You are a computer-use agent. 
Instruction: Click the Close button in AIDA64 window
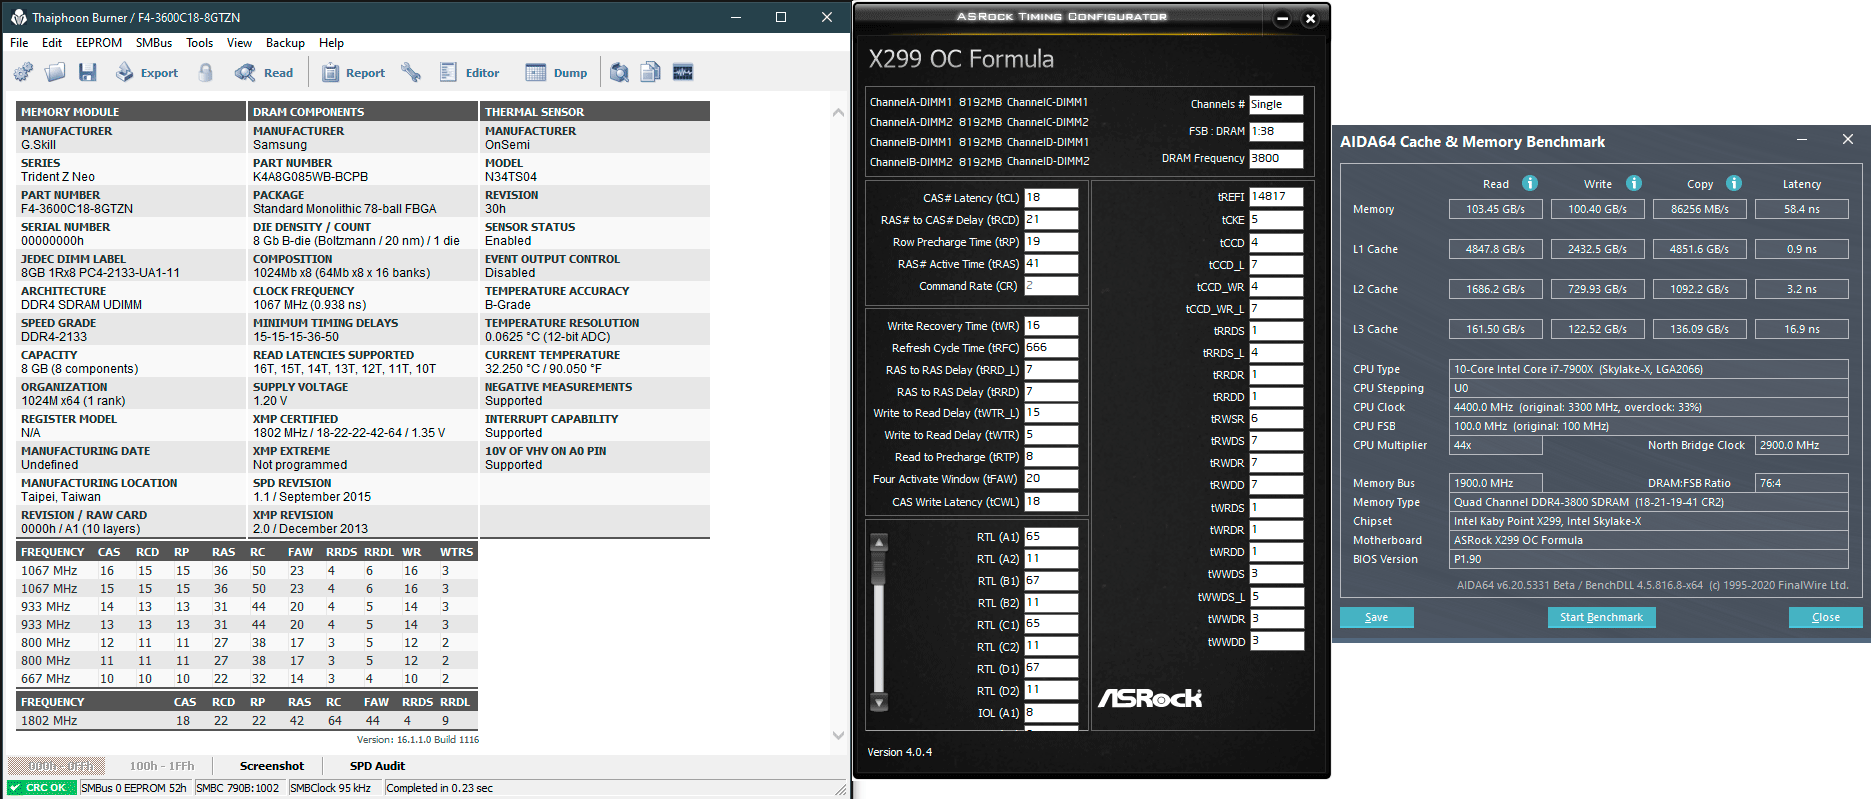click(x=1826, y=617)
